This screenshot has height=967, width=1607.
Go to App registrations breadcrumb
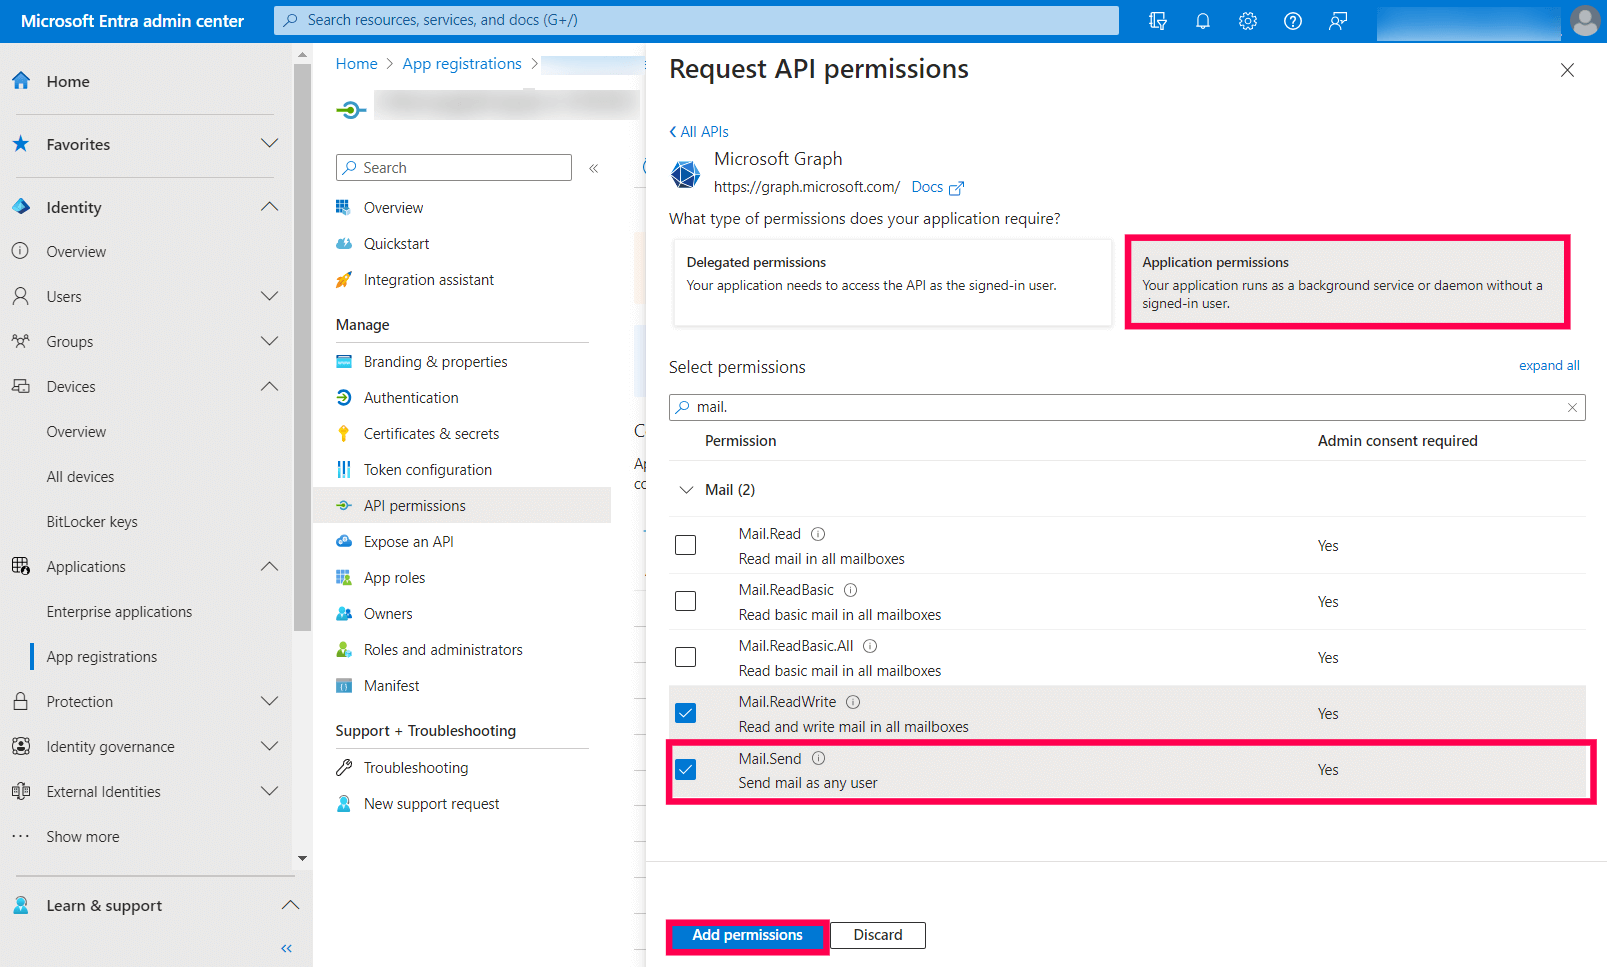pyautogui.click(x=461, y=63)
